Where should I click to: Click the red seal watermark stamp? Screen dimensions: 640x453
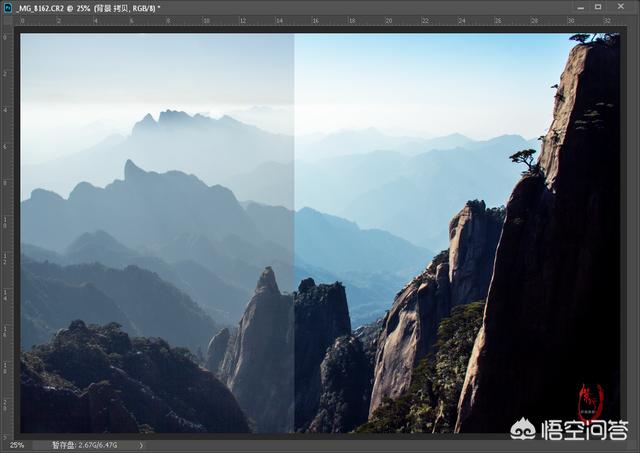(x=591, y=402)
